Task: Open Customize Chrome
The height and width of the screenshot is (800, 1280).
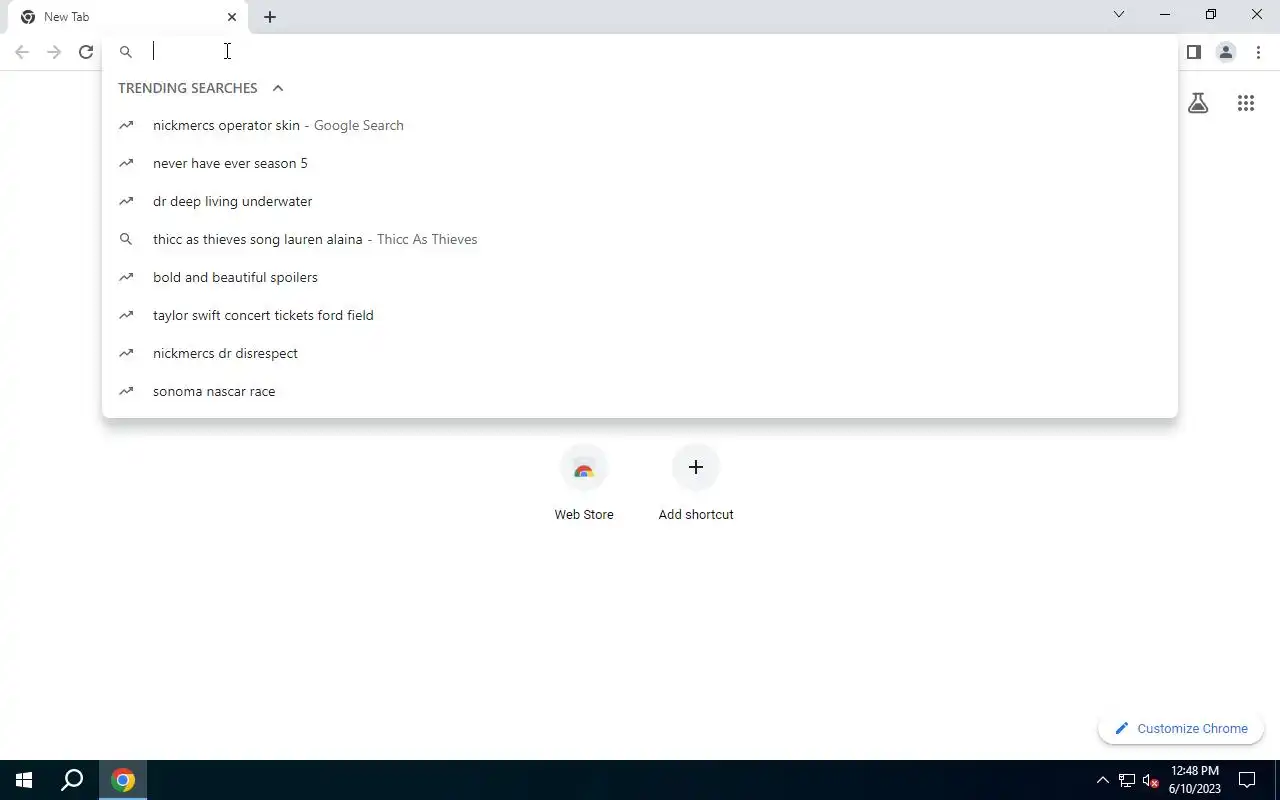Action: click(x=1181, y=728)
